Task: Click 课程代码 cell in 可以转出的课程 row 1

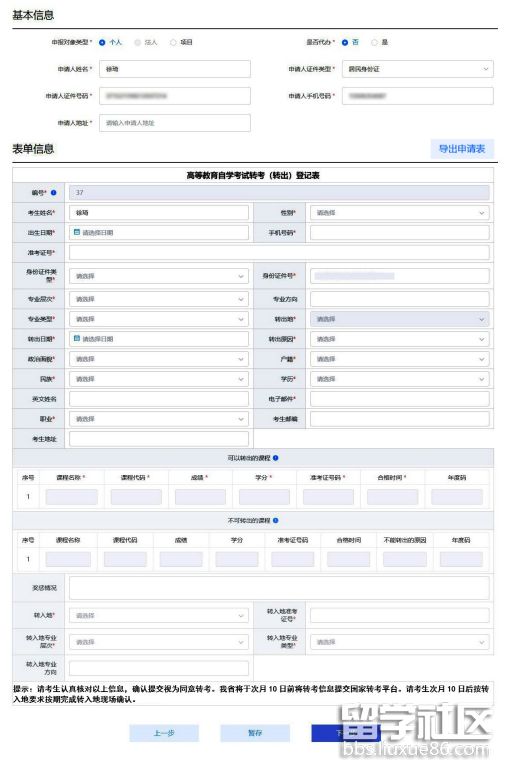Action: [136, 497]
